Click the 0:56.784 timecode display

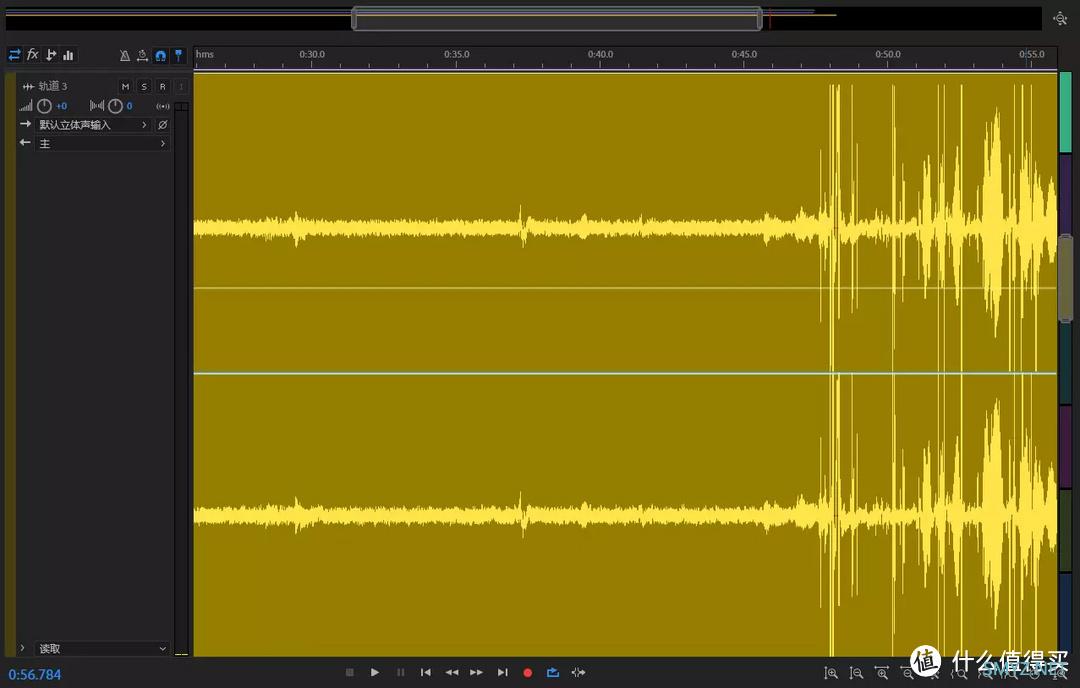click(x=34, y=674)
